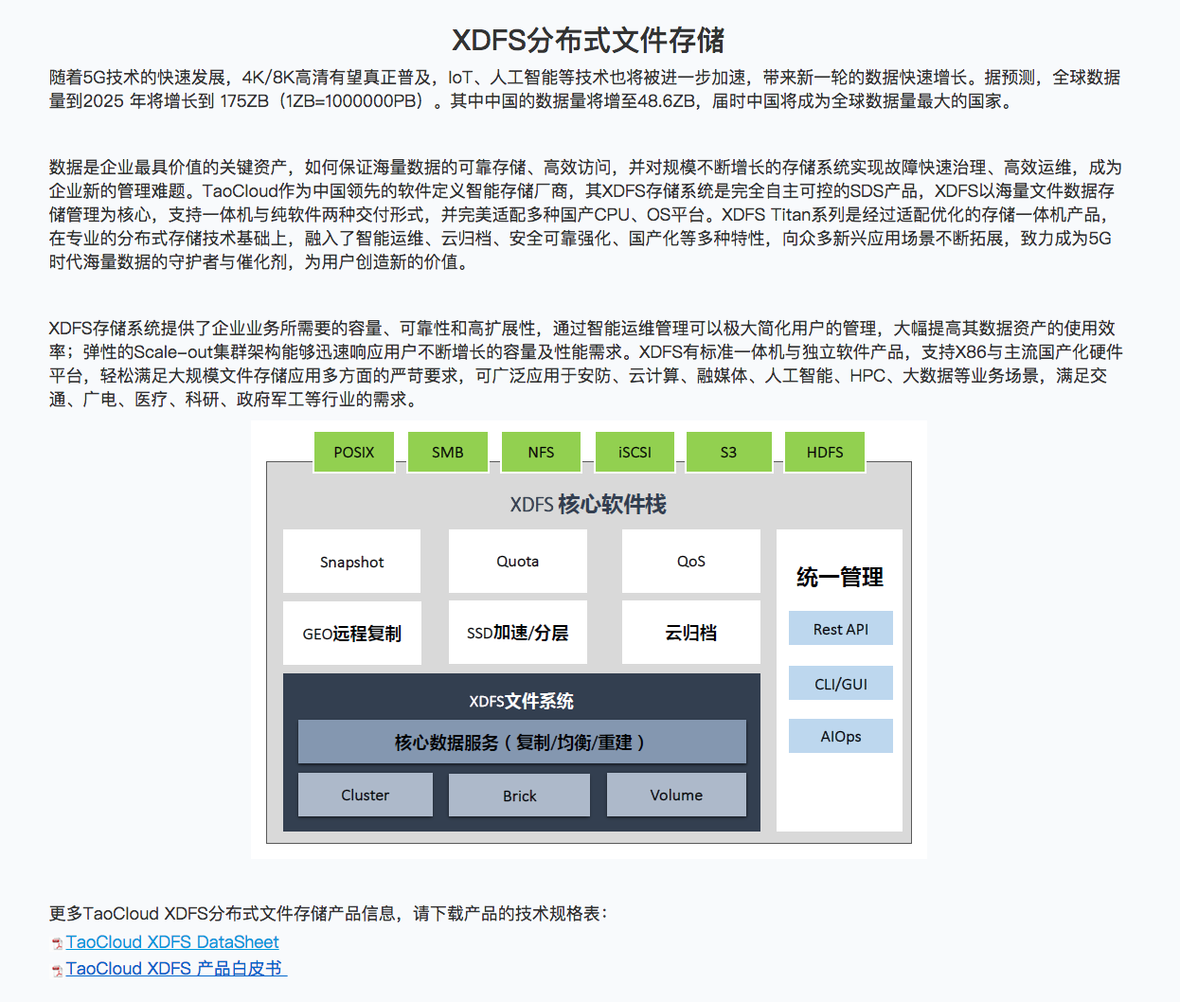Viewport: 1180px width, 1002px height.
Task: Click the 核心数据服务（复制/均衡/重建）bar
Action: tap(522, 742)
